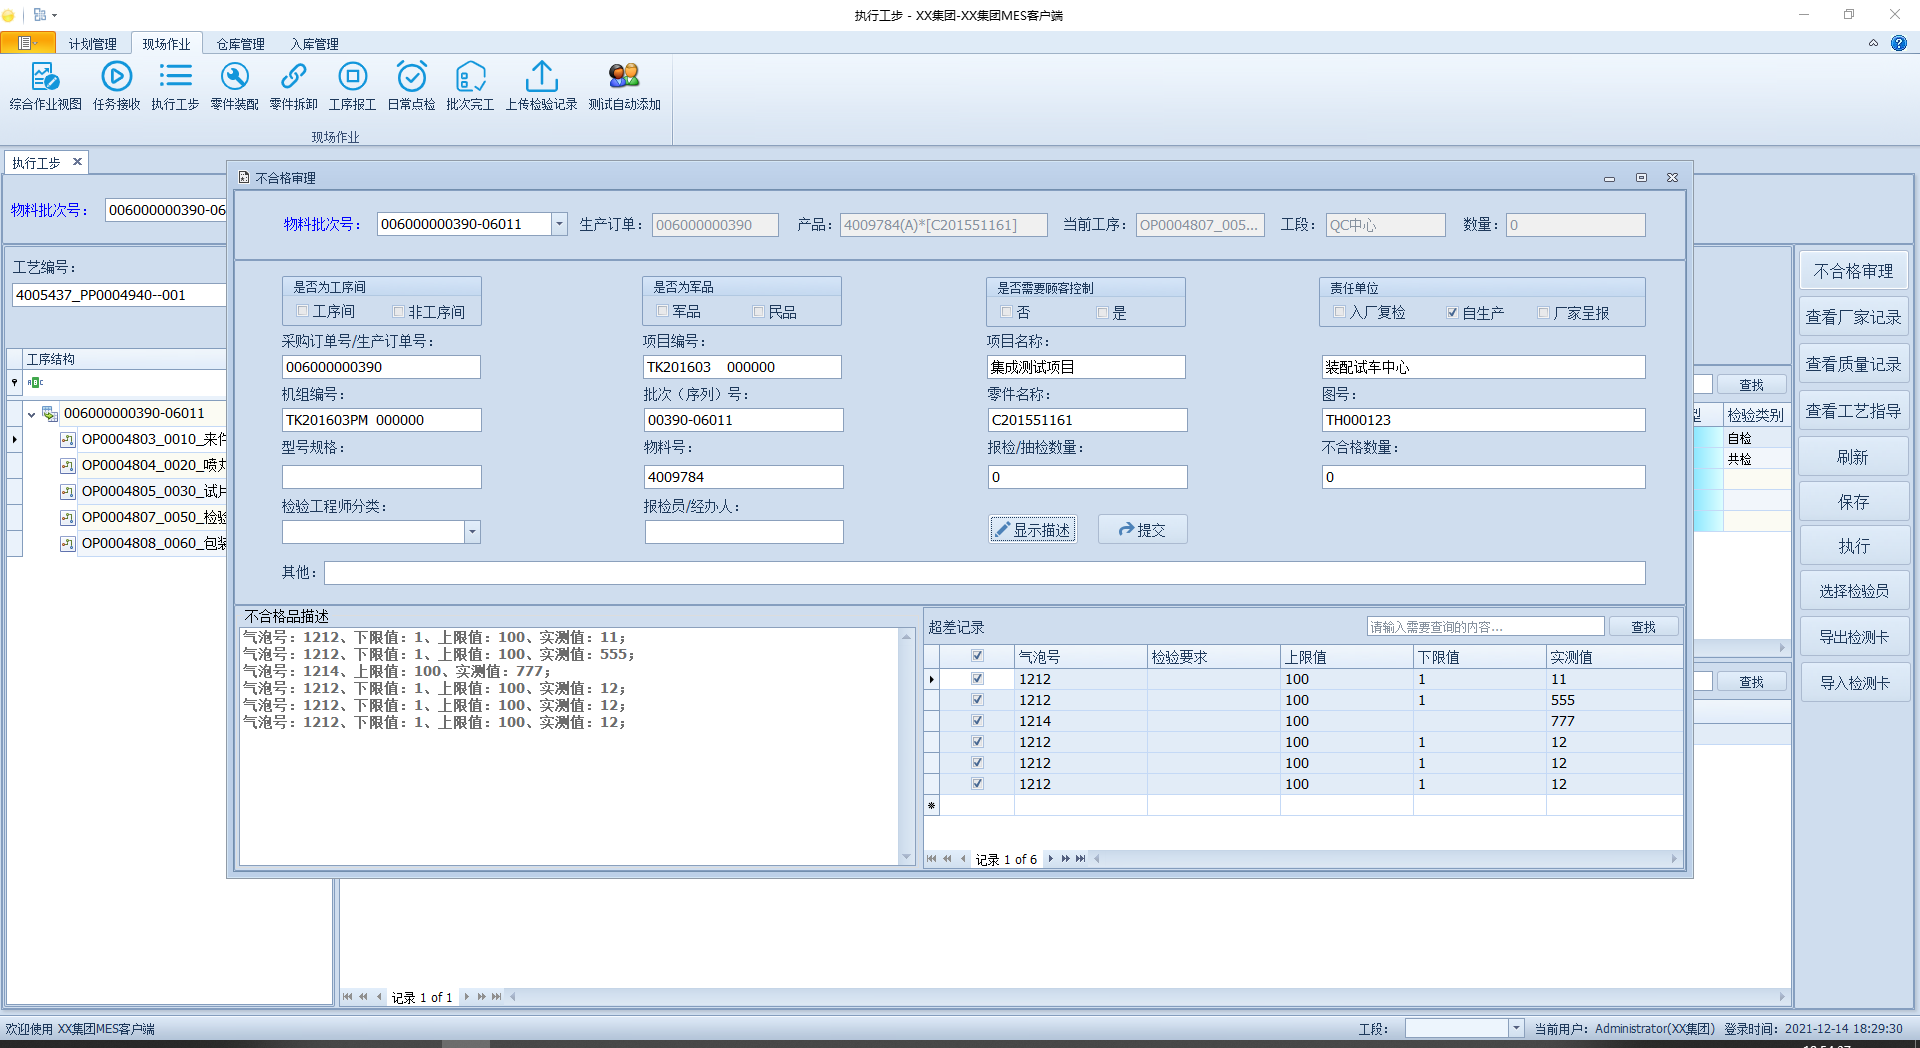
Task: Check the 军品 checkbox
Action: click(662, 311)
